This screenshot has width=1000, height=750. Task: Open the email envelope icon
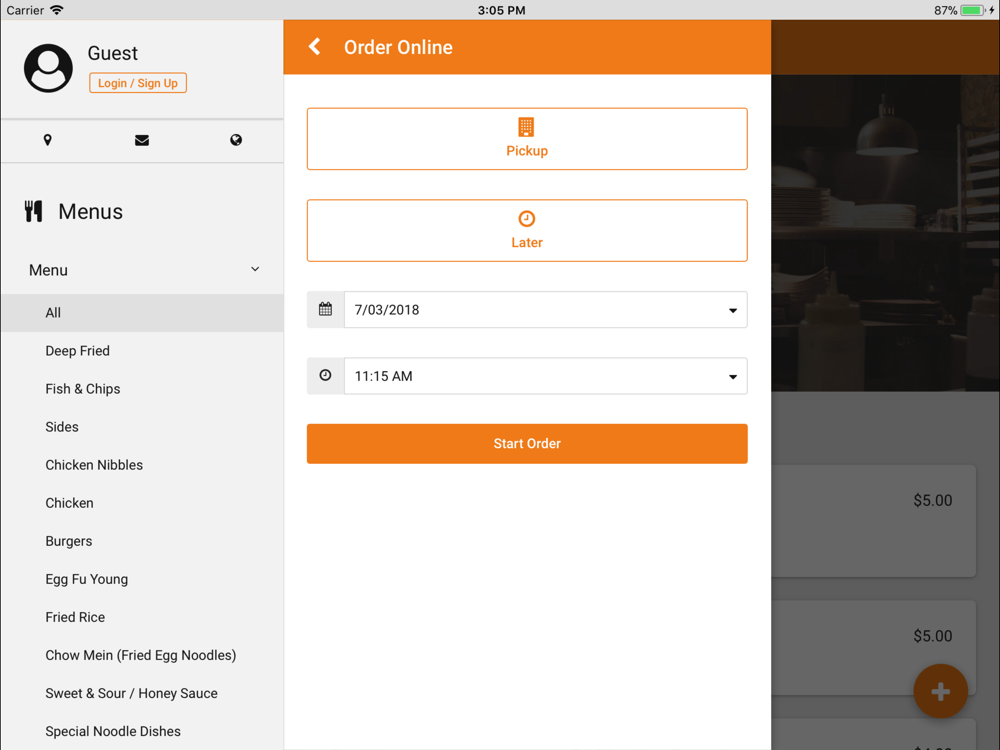(x=142, y=140)
